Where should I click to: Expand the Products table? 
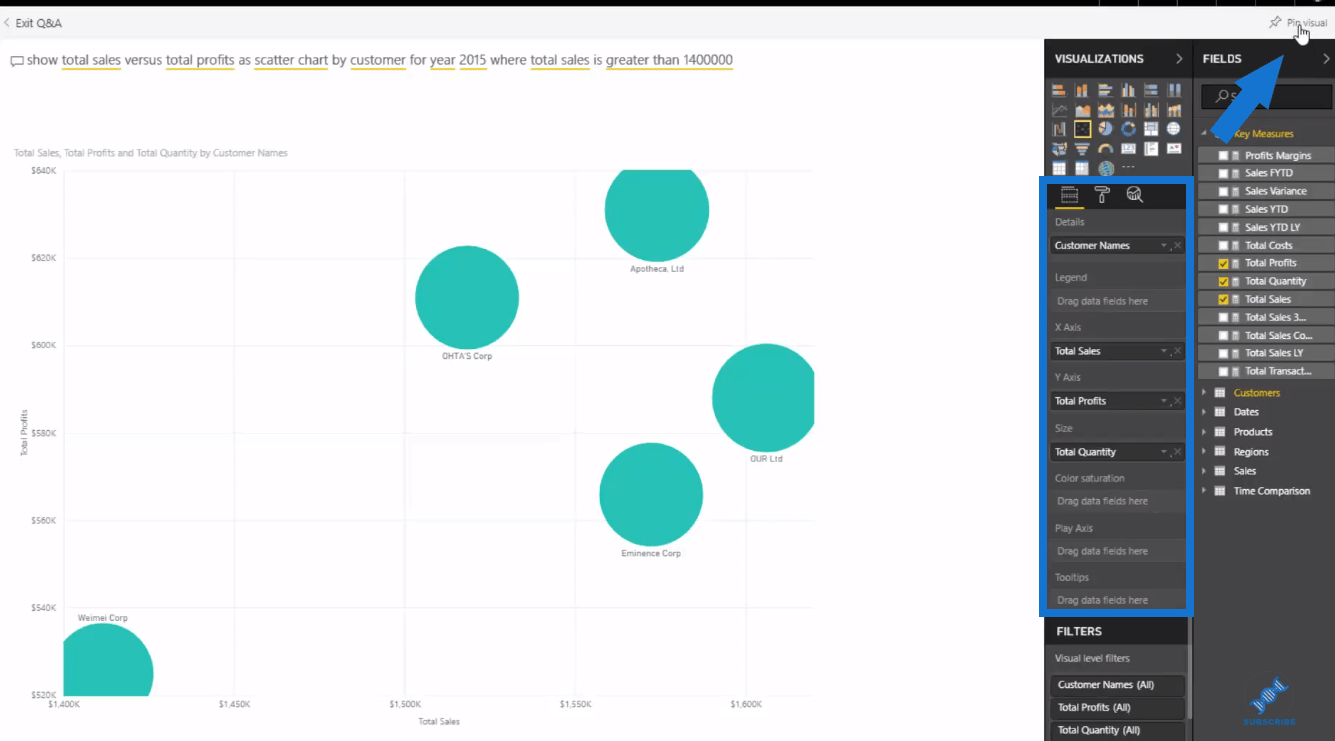pyautogui.click(x=1204, y=432)
